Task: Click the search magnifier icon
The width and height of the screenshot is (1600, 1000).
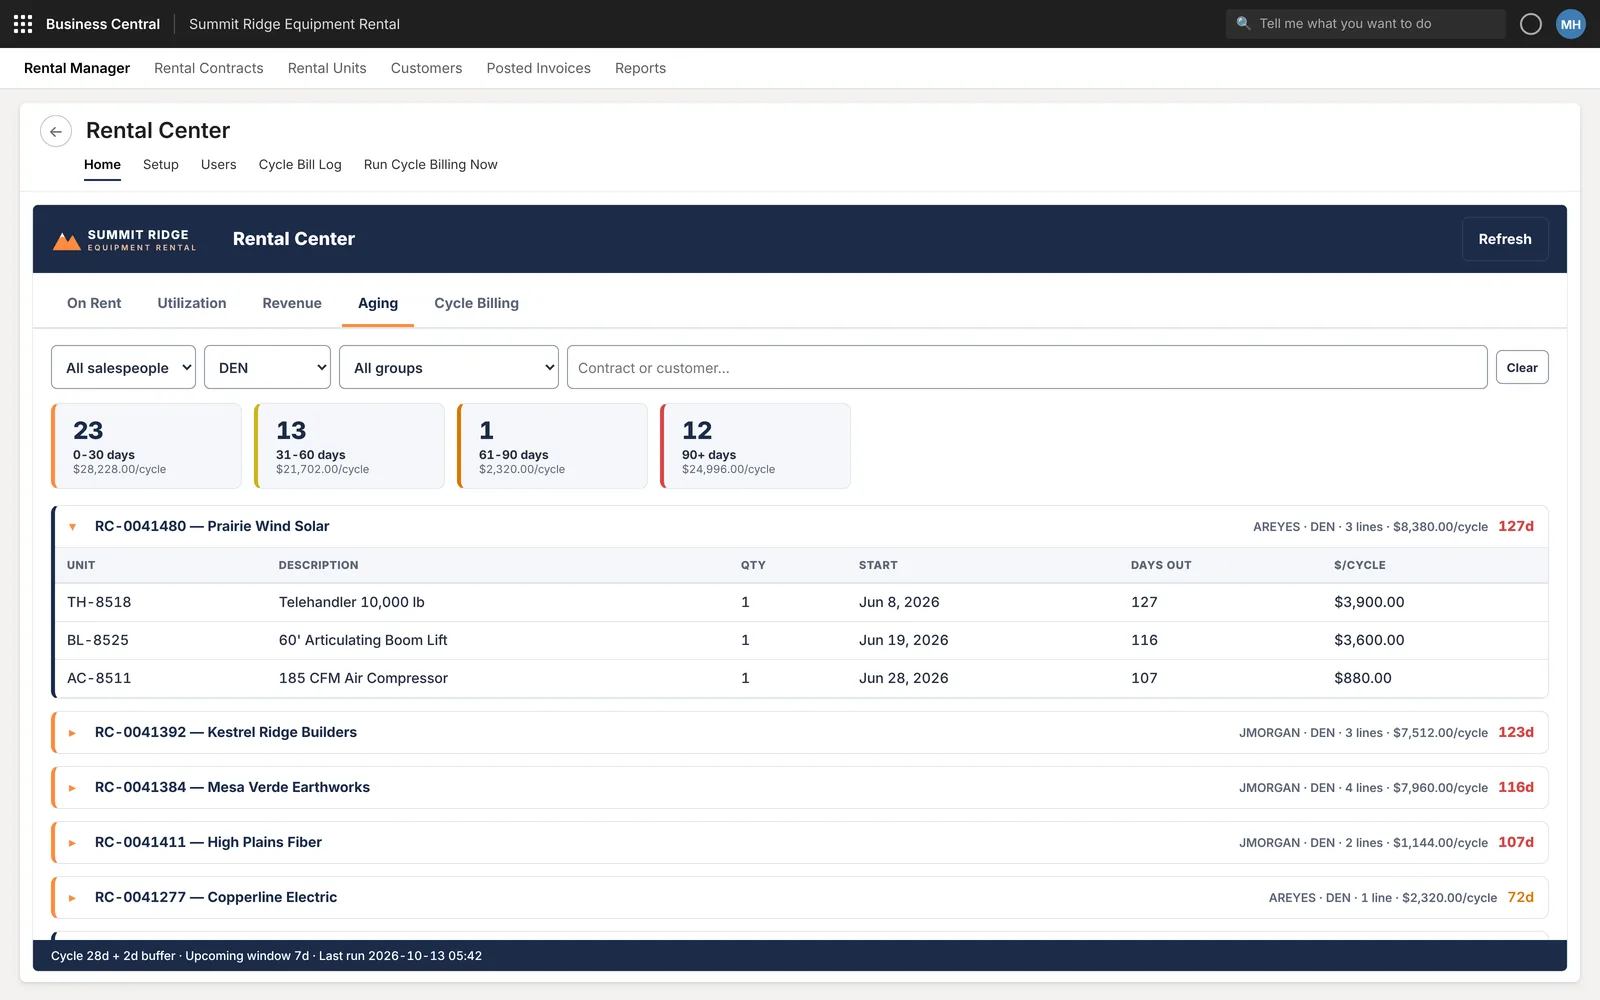Action: 1243,23
